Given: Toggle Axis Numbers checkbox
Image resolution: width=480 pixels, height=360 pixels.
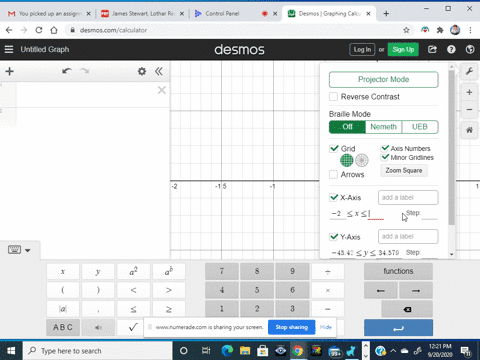Looking at the screenshot, I should [x=385, y=148].
